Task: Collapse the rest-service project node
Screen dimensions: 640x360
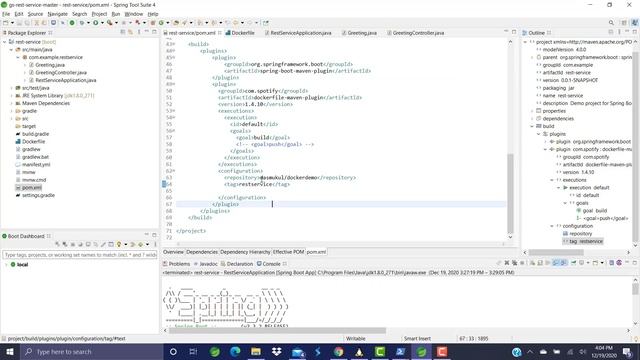Action: coord(4,42)
